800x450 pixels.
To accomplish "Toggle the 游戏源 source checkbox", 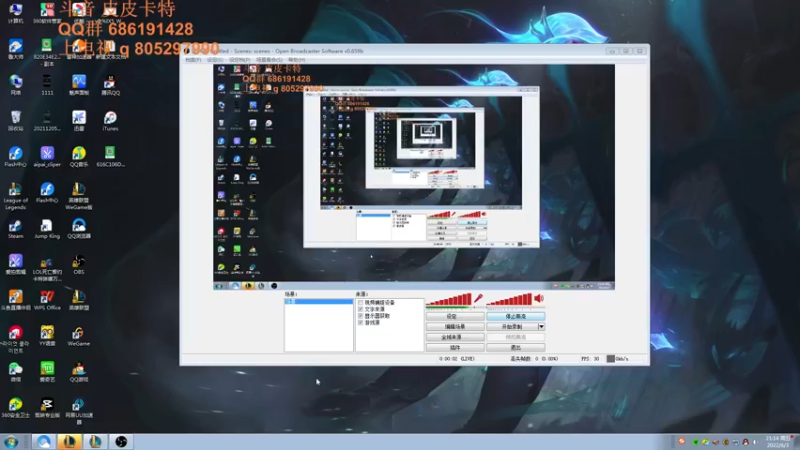I will point(361,322).
